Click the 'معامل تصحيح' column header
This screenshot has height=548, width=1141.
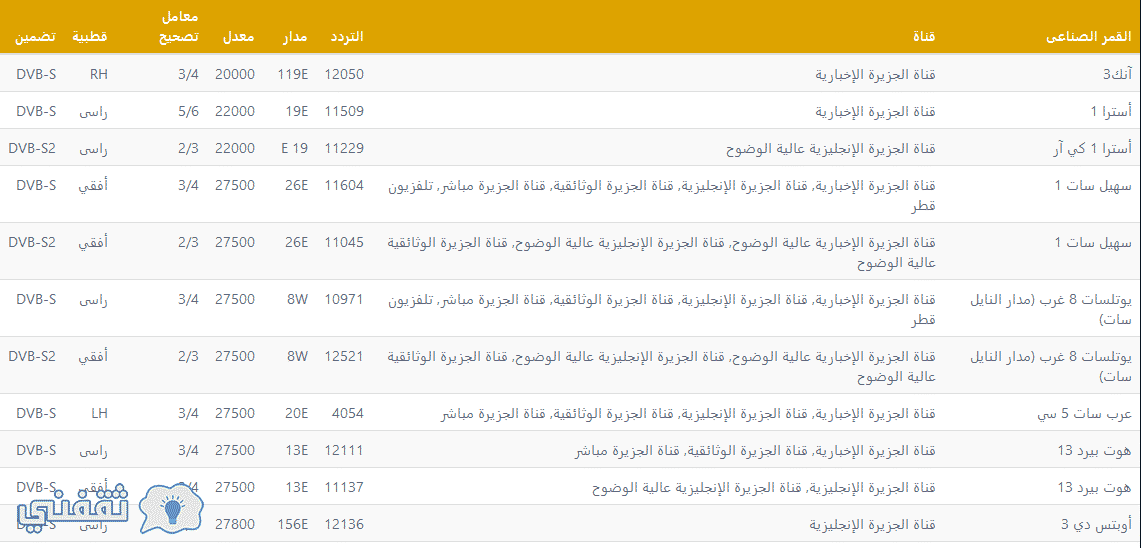(x=178, y=26)
